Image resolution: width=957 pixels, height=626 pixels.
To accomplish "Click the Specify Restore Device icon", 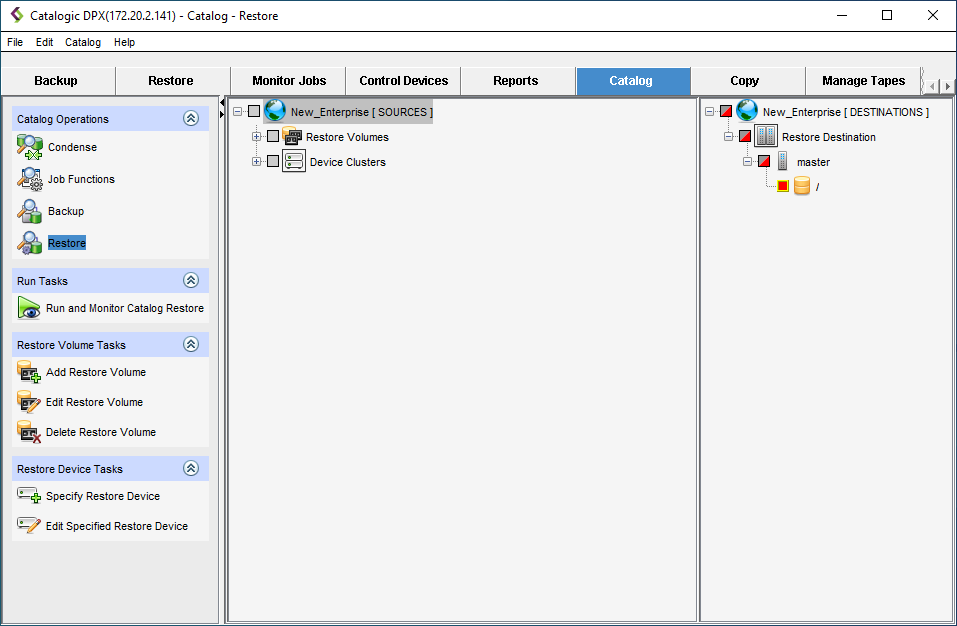I will (29, 496).
